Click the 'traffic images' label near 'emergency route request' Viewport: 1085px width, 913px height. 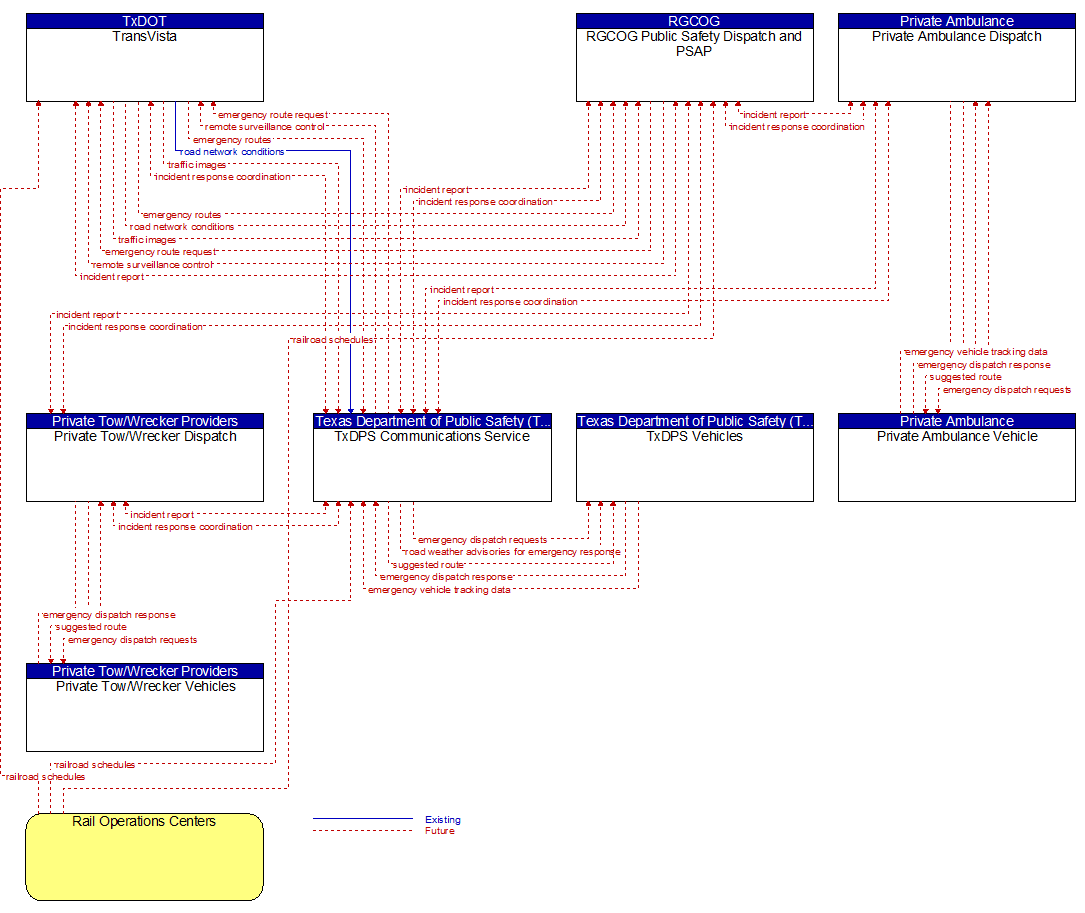pyautogui.click(x=147, y=239)
